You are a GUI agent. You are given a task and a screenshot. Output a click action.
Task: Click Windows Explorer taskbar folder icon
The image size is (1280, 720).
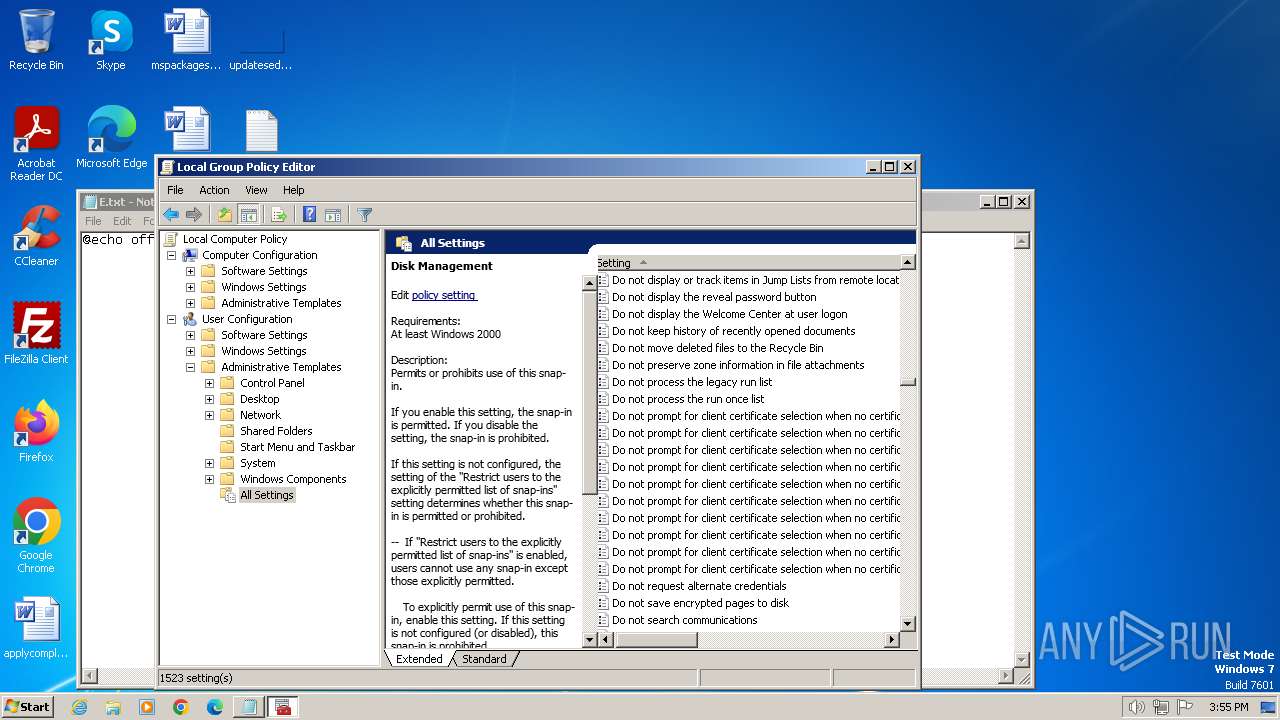click(113, 707)
